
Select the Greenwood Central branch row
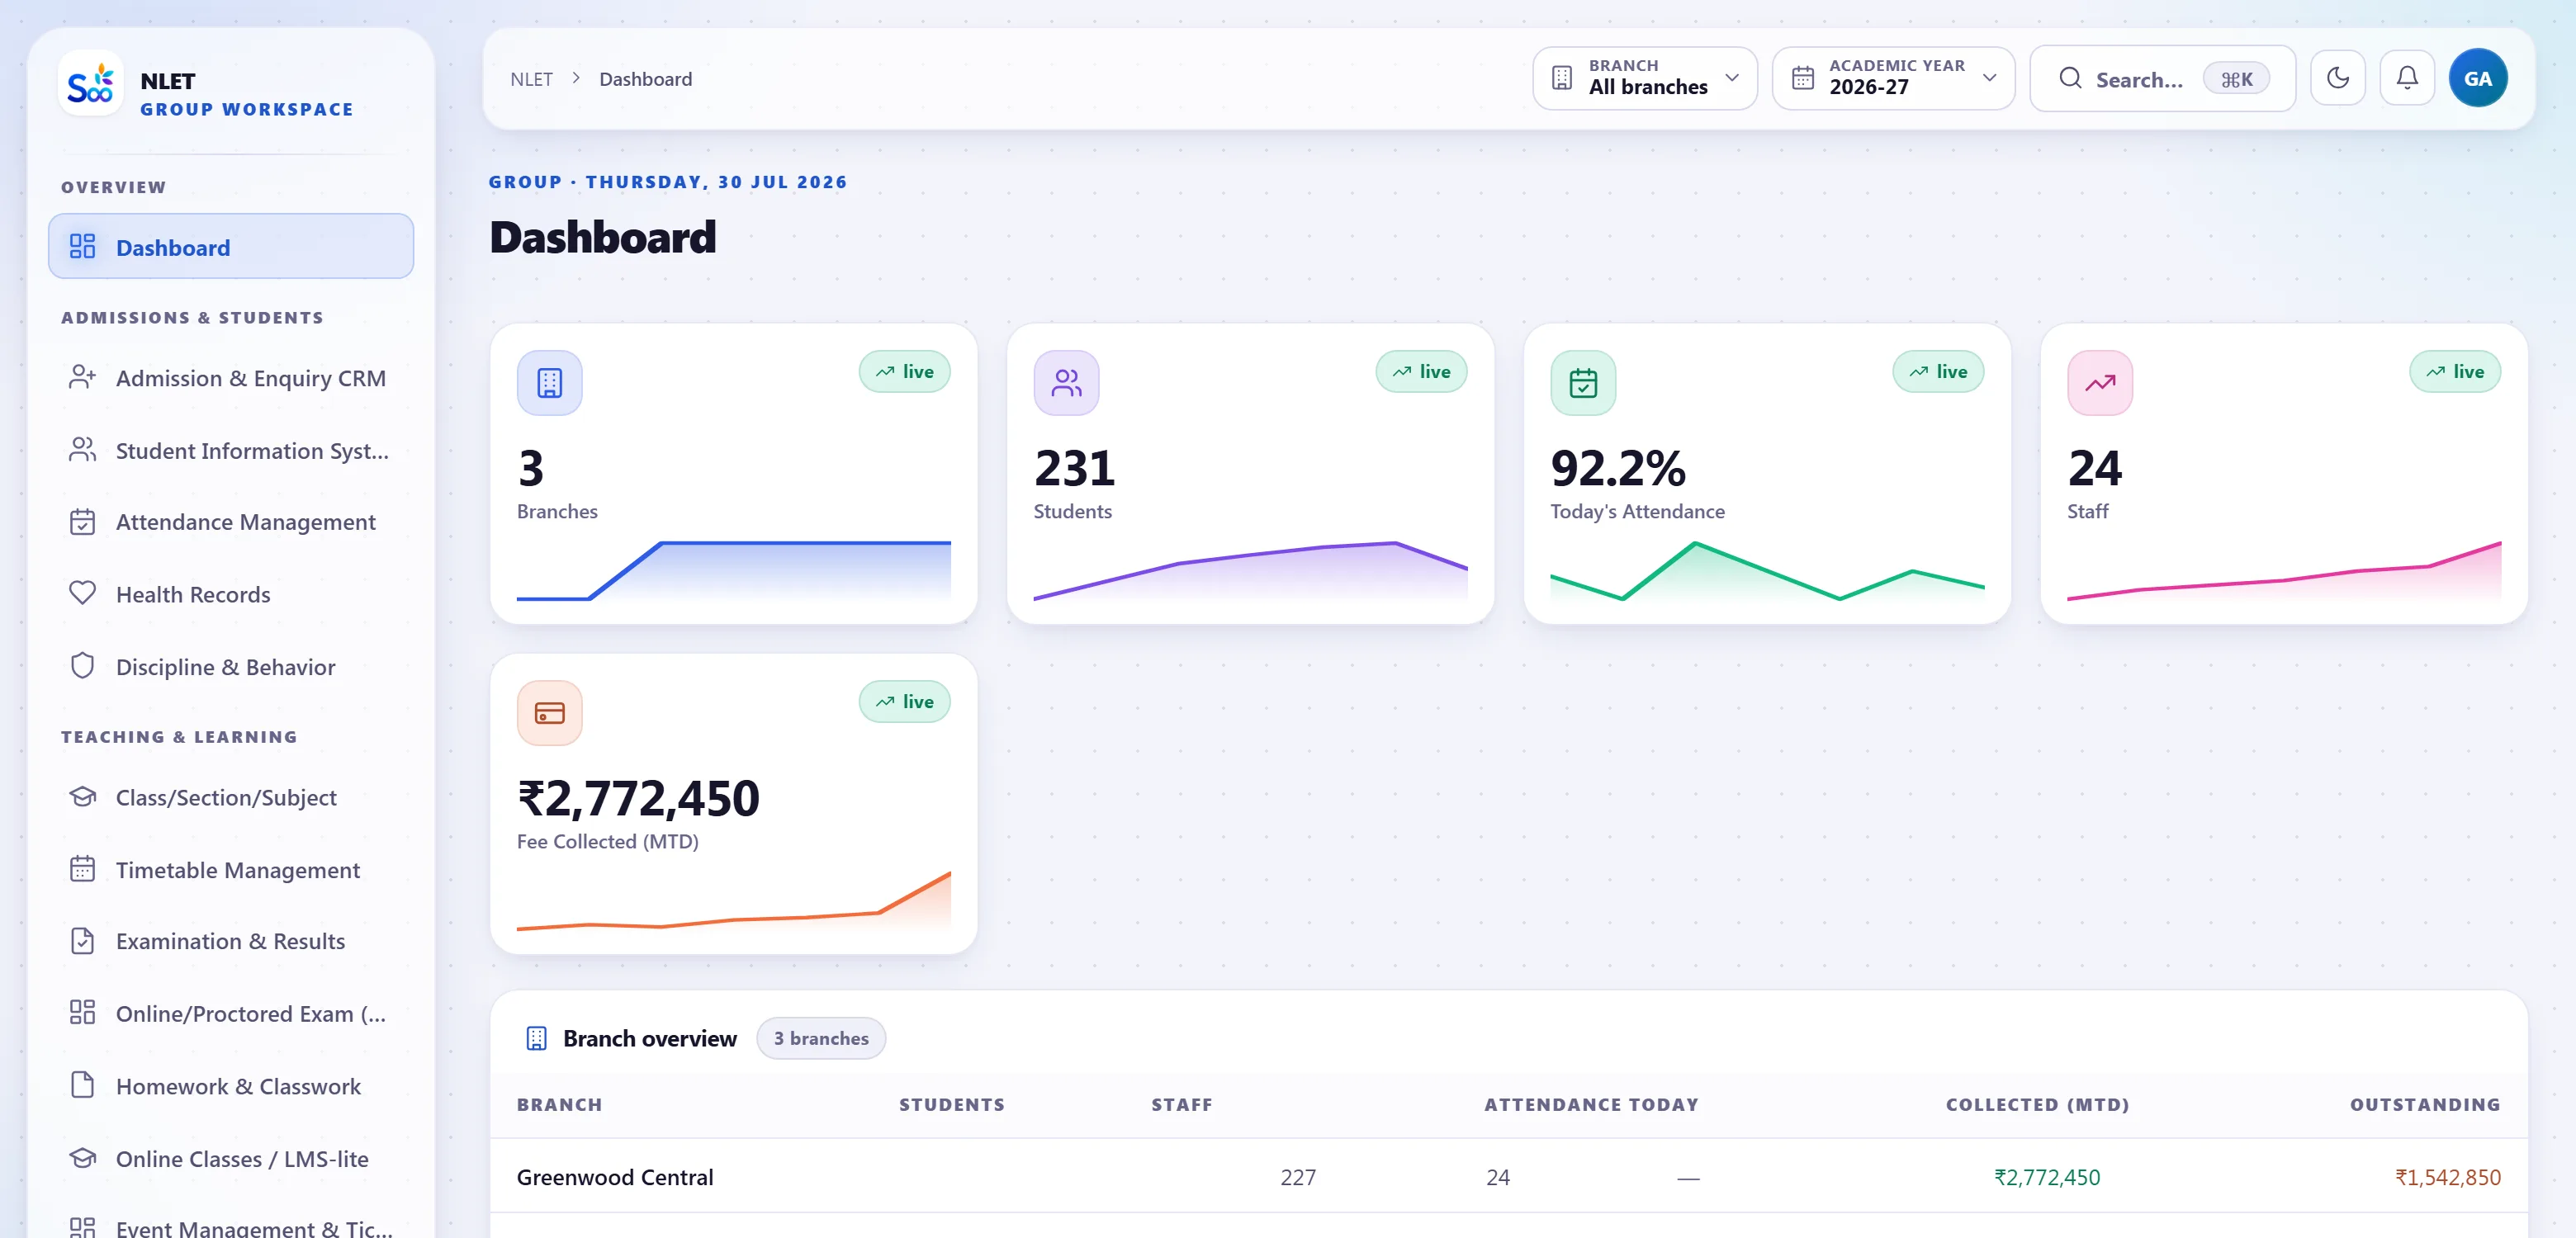coord(1508,1176)
